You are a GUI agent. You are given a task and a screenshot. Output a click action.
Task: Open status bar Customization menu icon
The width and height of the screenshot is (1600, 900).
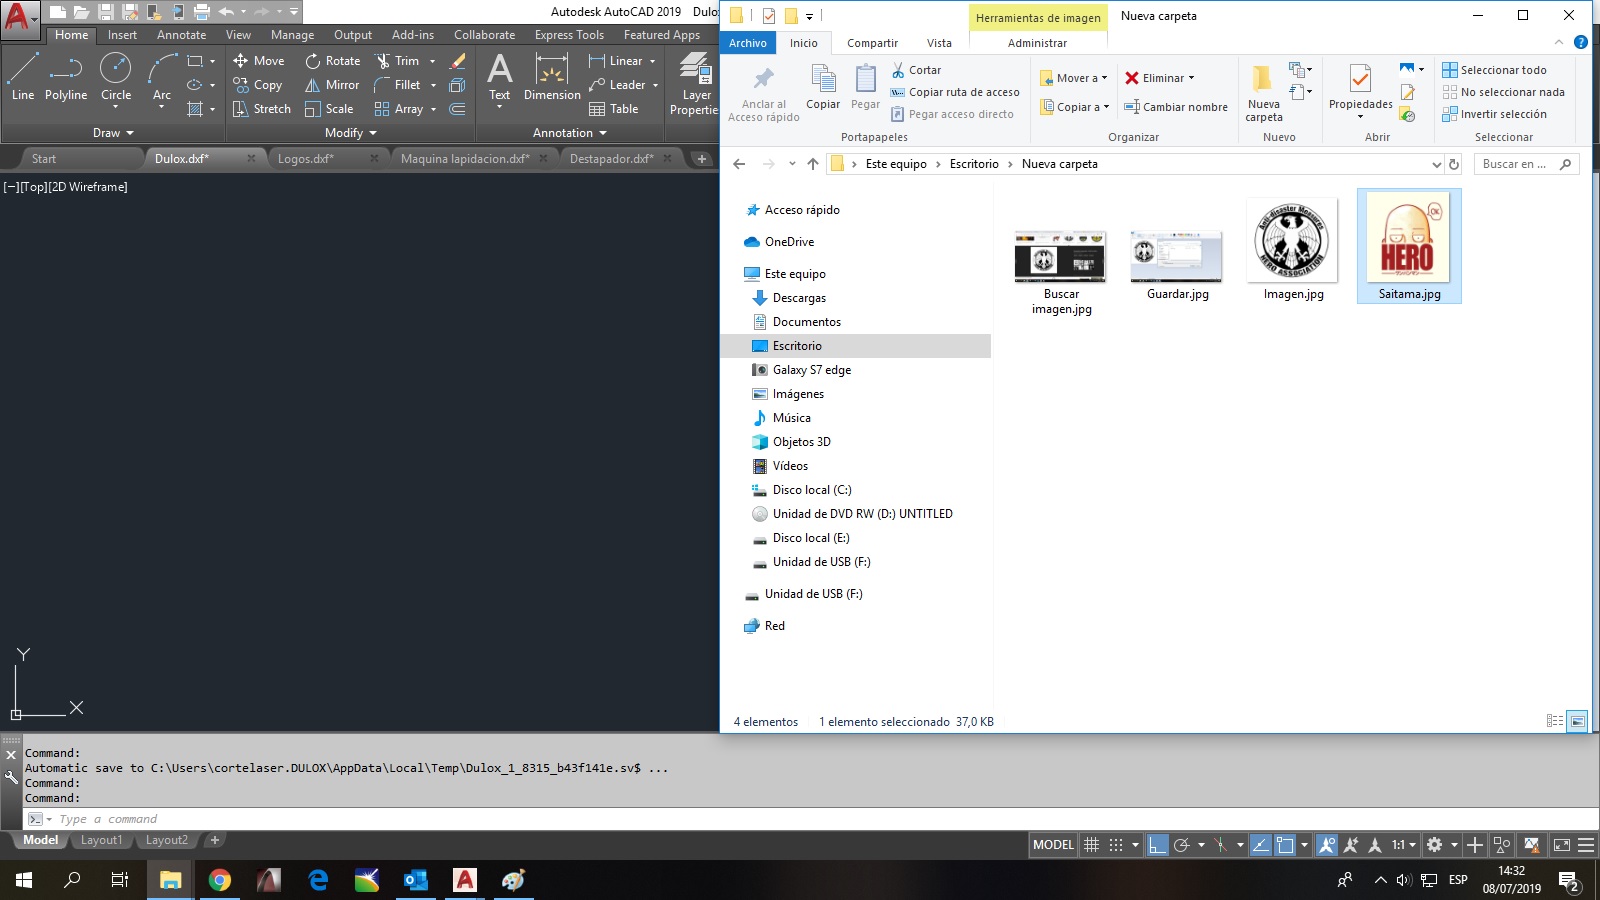pos(1586,845)
